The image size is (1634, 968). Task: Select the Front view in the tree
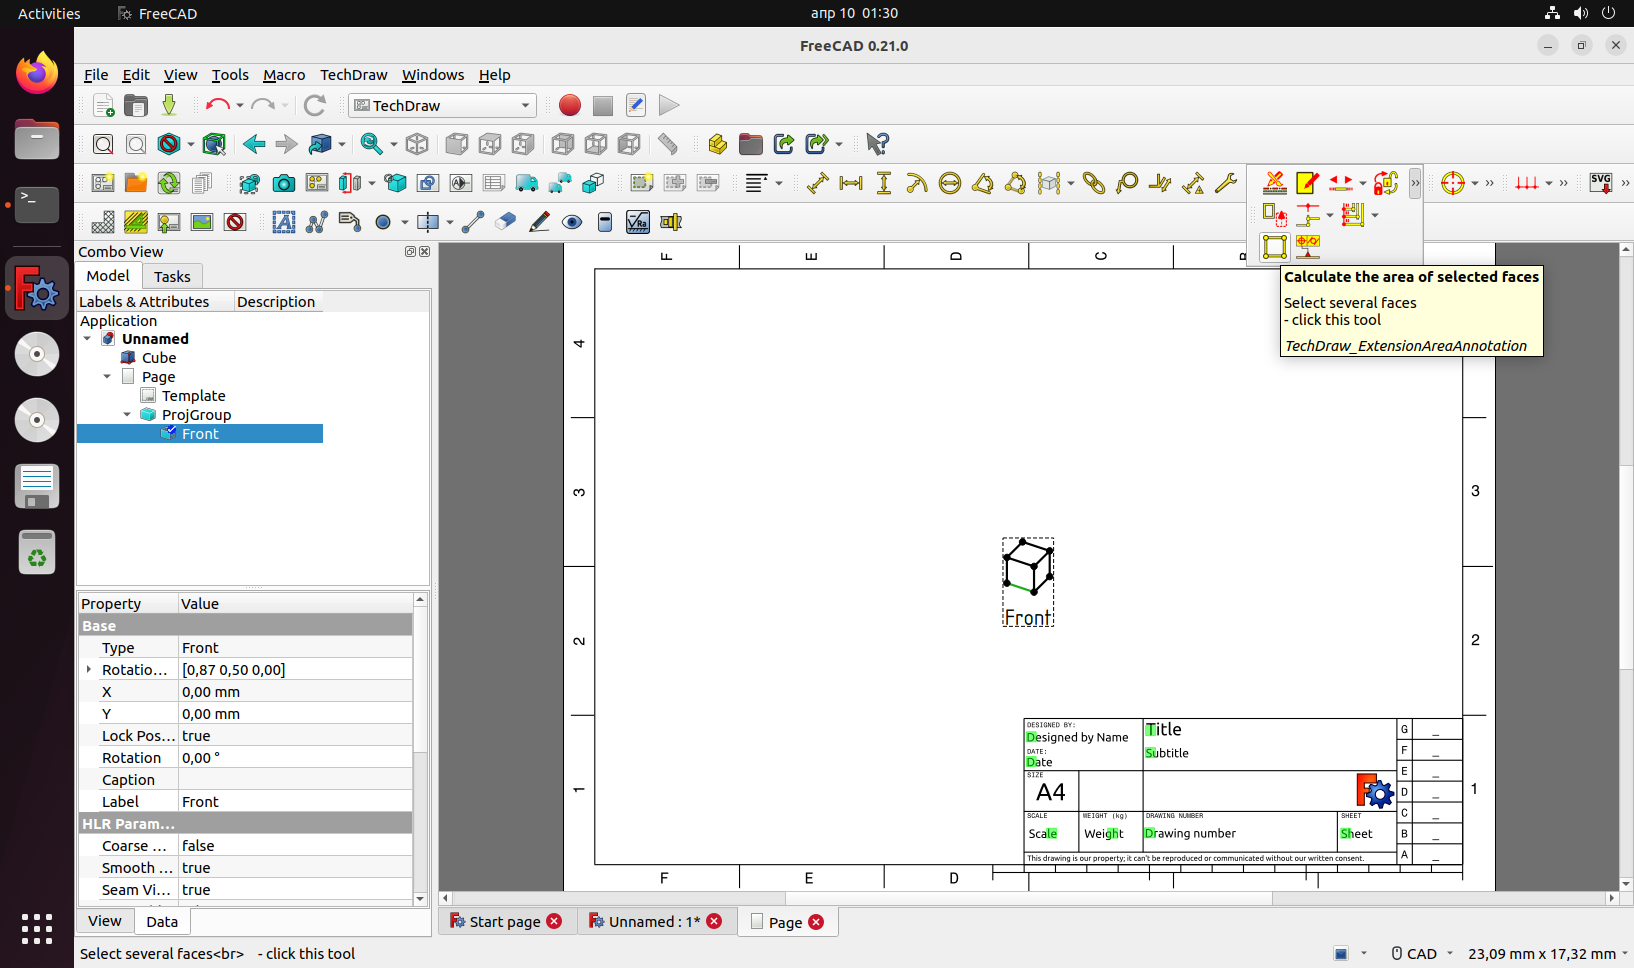coord(199,433)
